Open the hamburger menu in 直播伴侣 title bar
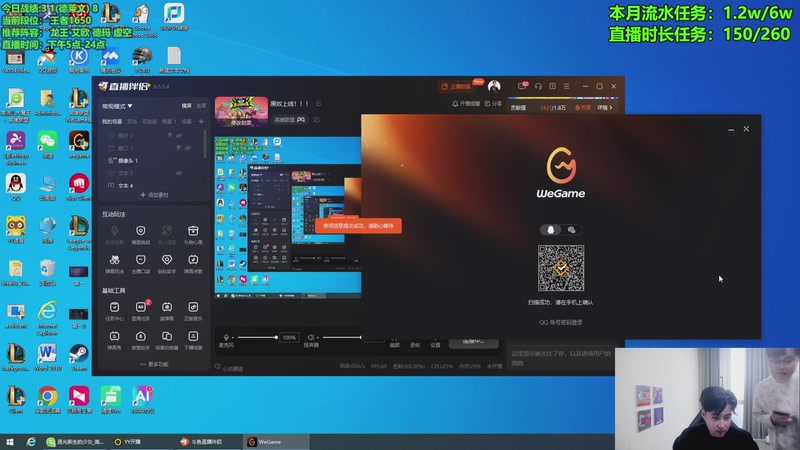 click(x=566, y=86)
